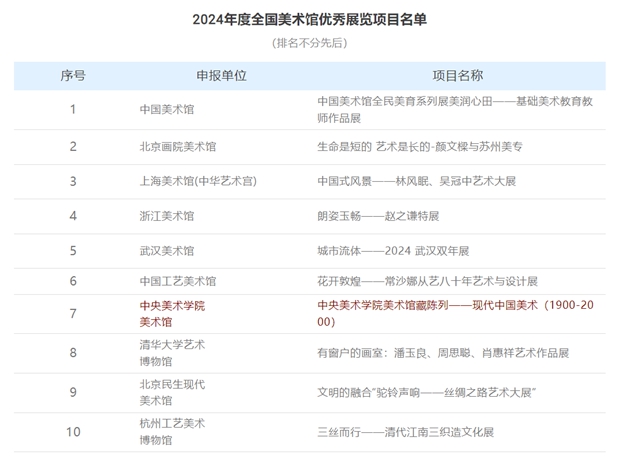Click project 三丝而行——清代江南三织造文化展
The width and height of the screenshot is (622, 462).
pyautogui.click(x=405, y=432)
